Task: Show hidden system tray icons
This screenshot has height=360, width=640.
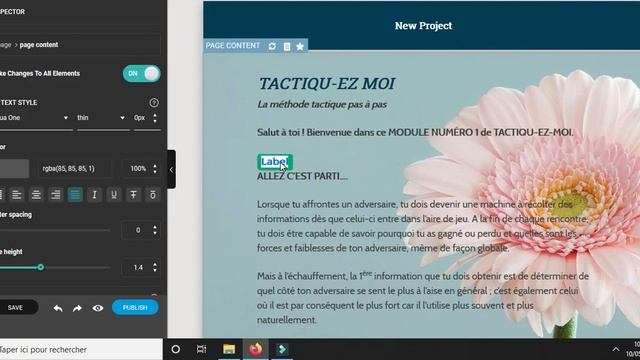Action: (x=616, y=349)
